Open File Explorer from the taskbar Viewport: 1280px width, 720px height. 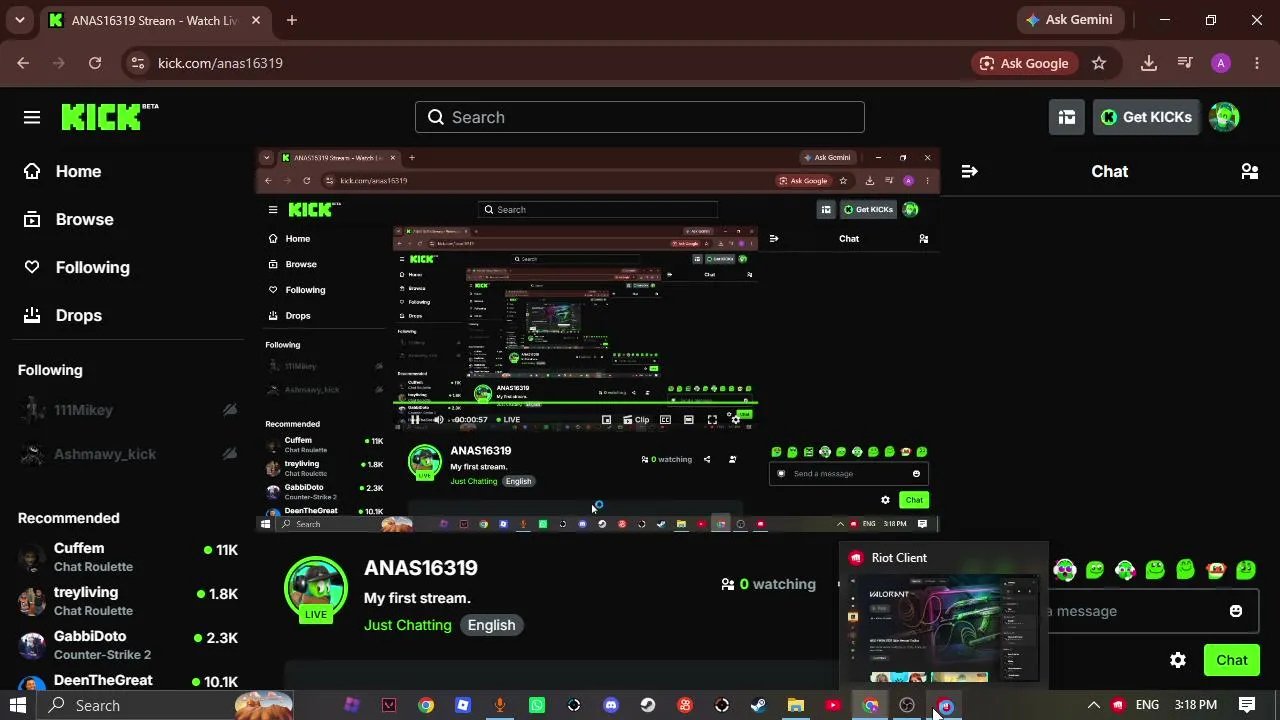796,705
